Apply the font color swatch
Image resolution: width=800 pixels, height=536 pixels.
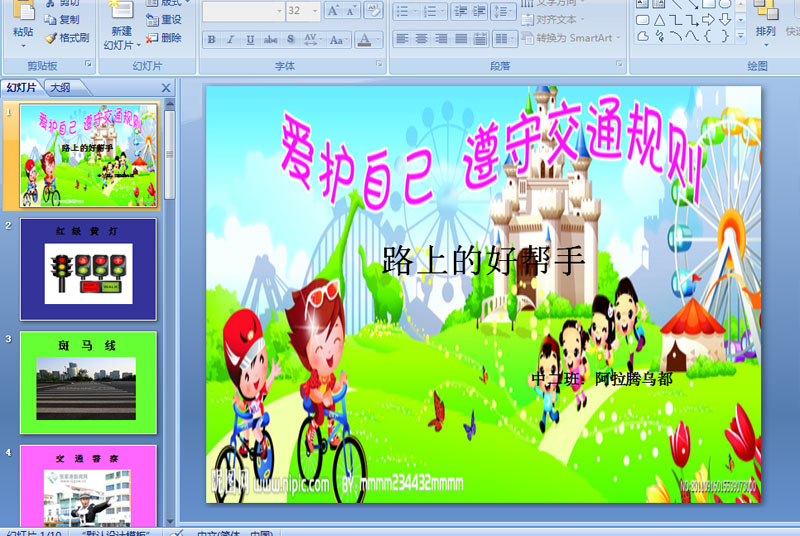(364, 39)
